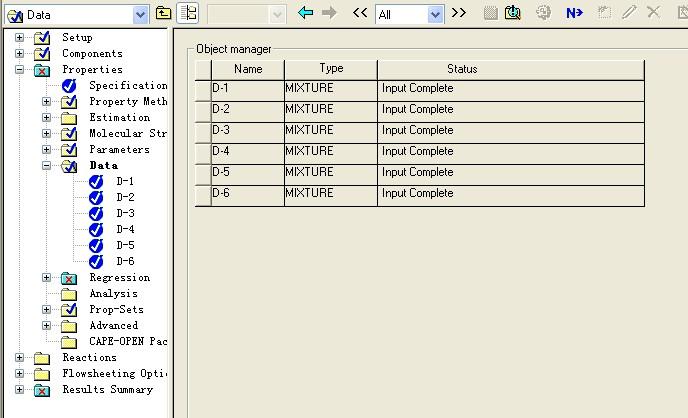Click the Type column header
Viewport: 688px width, 418px height.
point(331,69)
